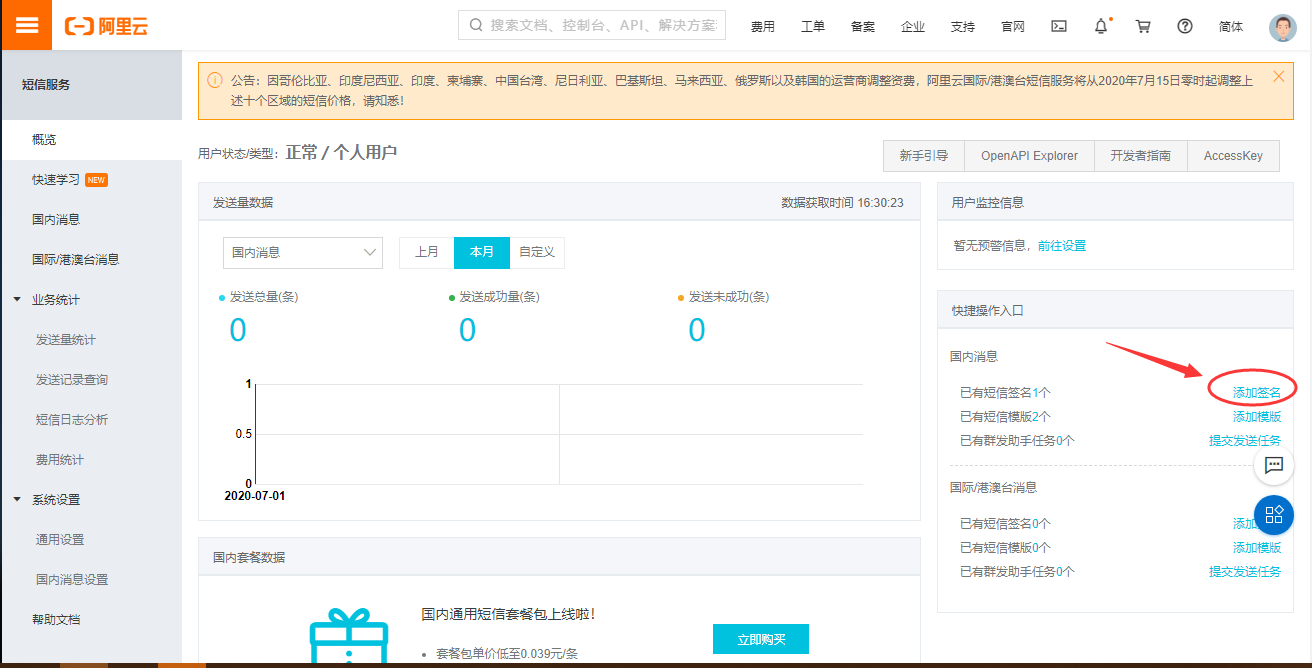Open the Cloud Shell terminal icon
The image size is (1312, 668).
click(1059, 26)
